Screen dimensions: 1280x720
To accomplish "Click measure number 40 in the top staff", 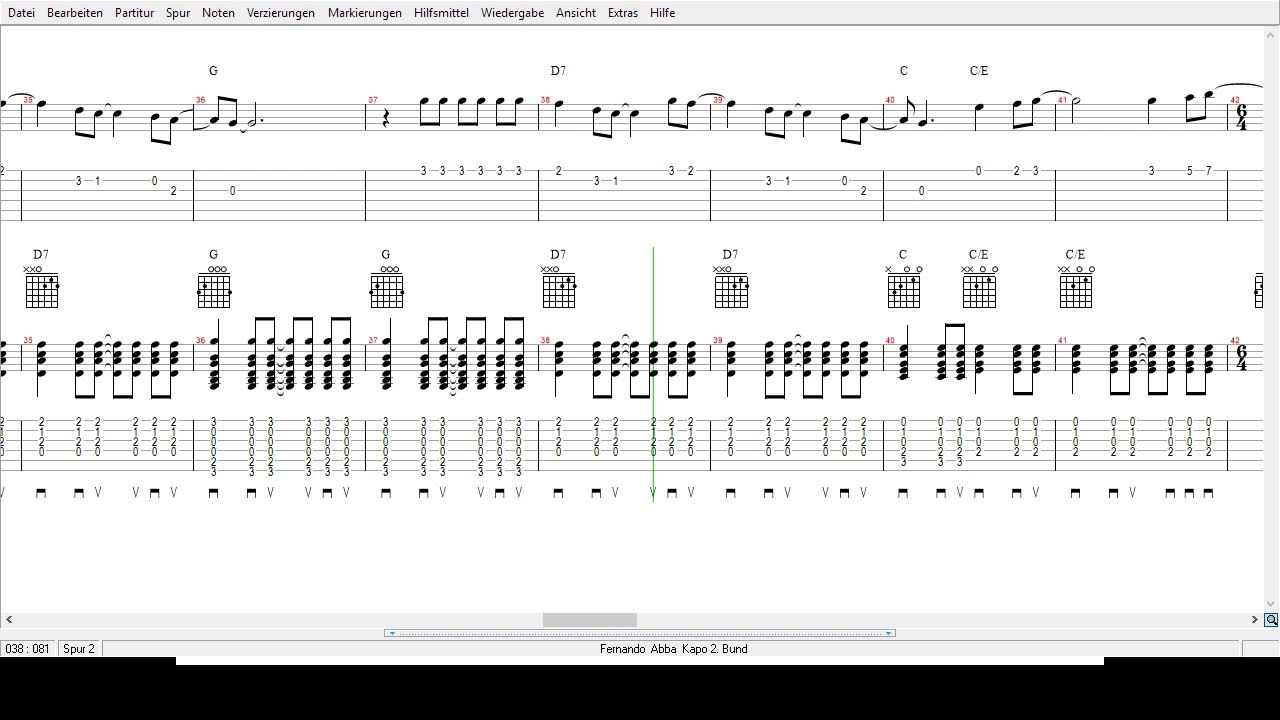I will [890, 100].
